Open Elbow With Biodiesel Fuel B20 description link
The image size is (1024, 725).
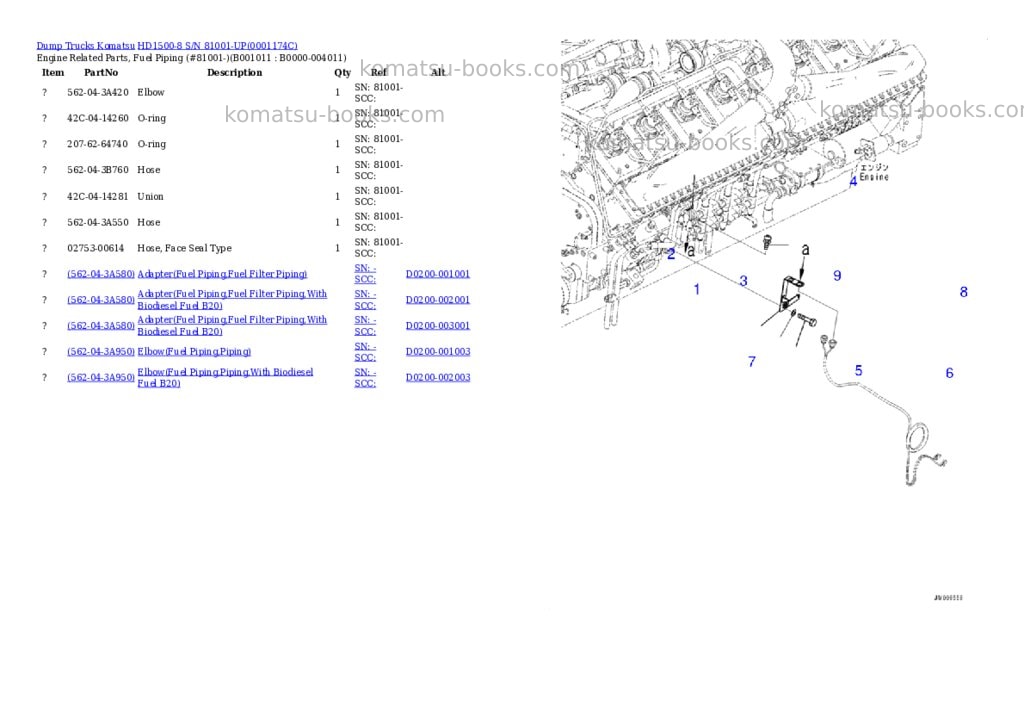point(225,378)
